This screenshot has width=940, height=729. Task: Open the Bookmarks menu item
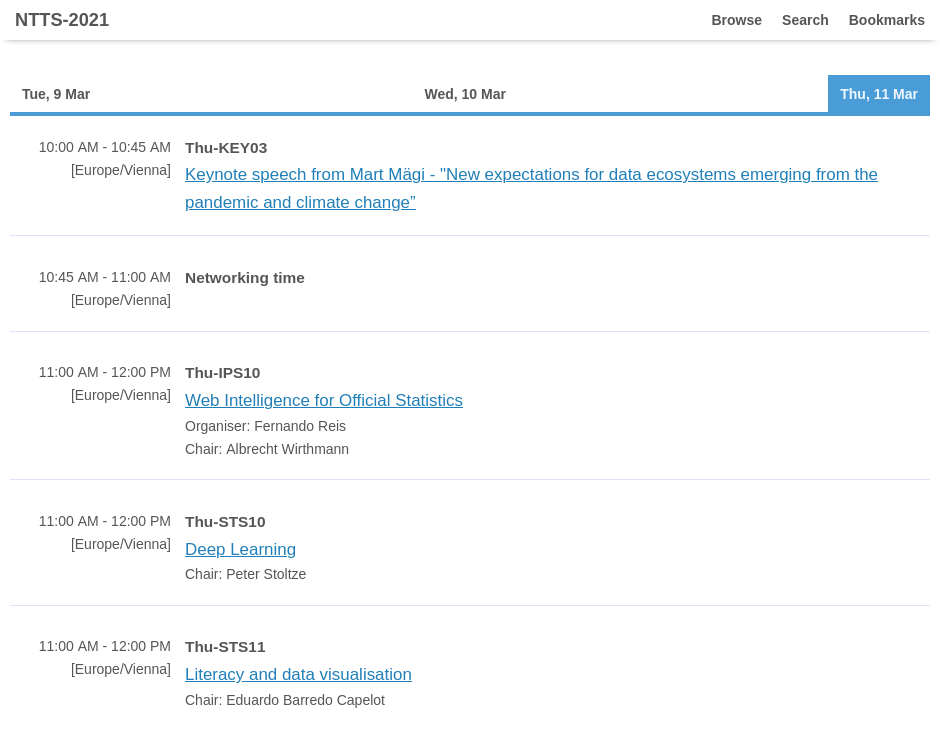[x=887, y=20]
